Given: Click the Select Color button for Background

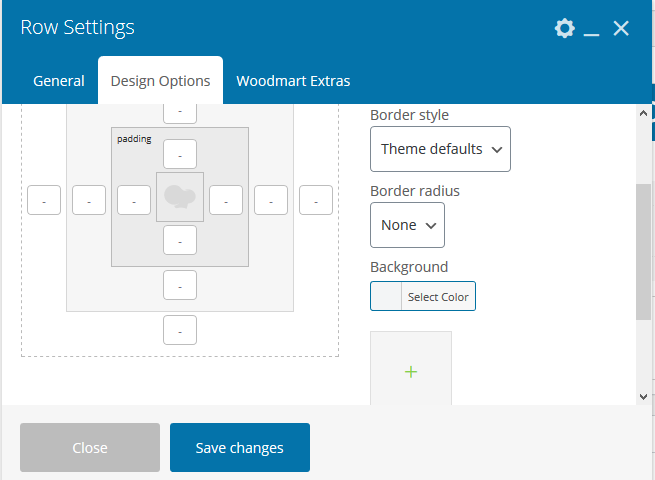Looking at the screenshot, I should (438, 297).
